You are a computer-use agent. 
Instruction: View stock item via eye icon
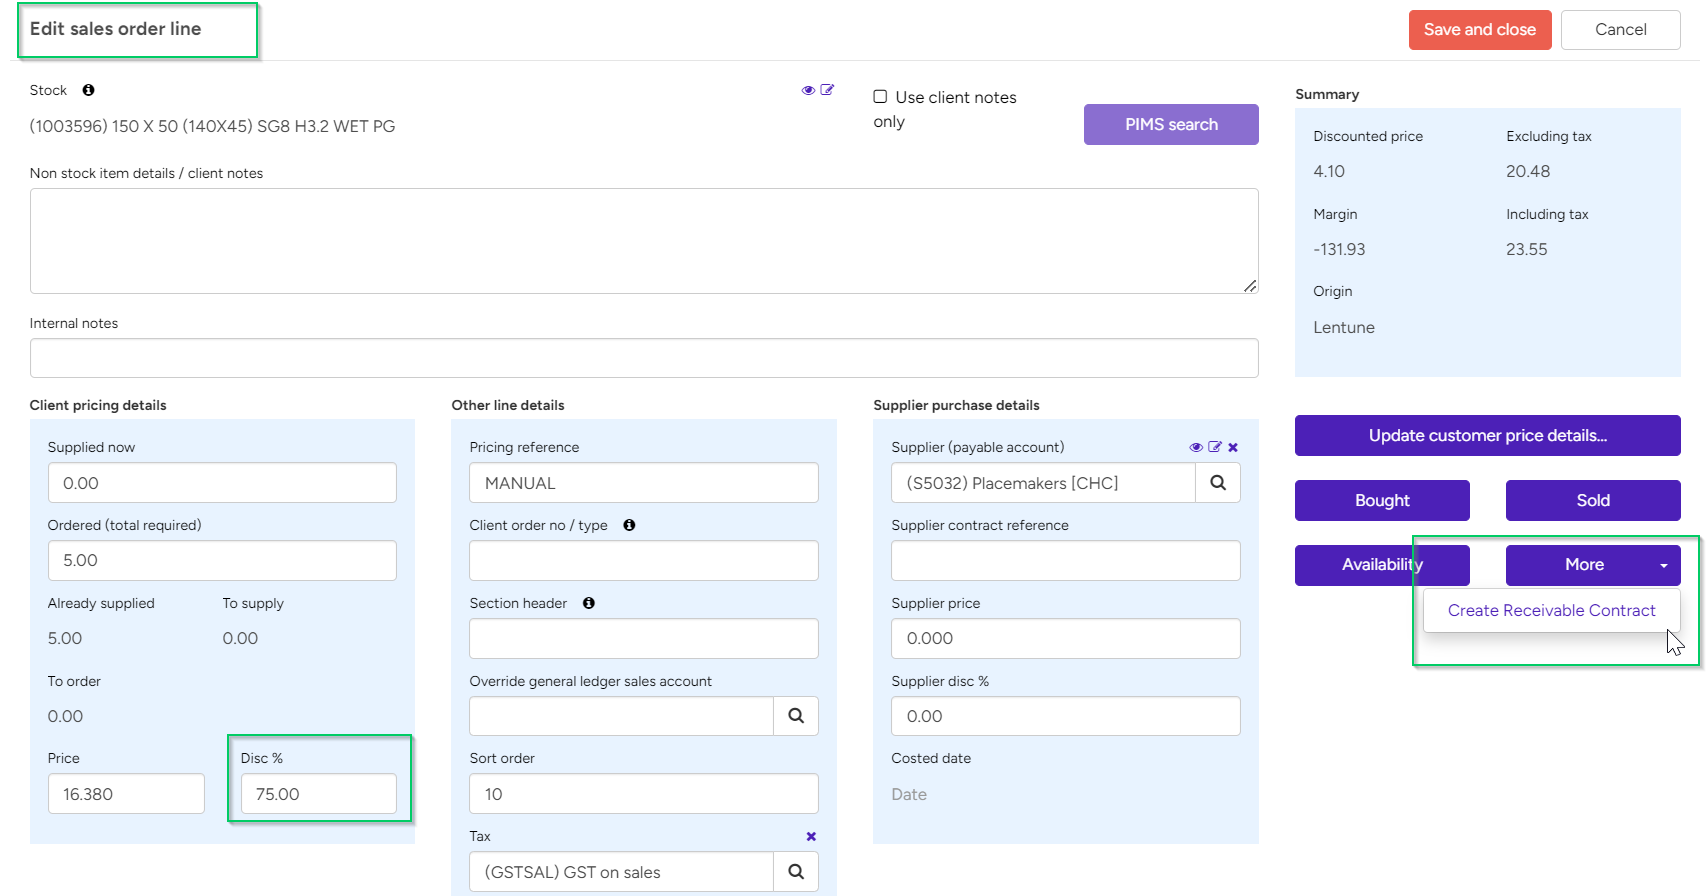pos(808,90)
